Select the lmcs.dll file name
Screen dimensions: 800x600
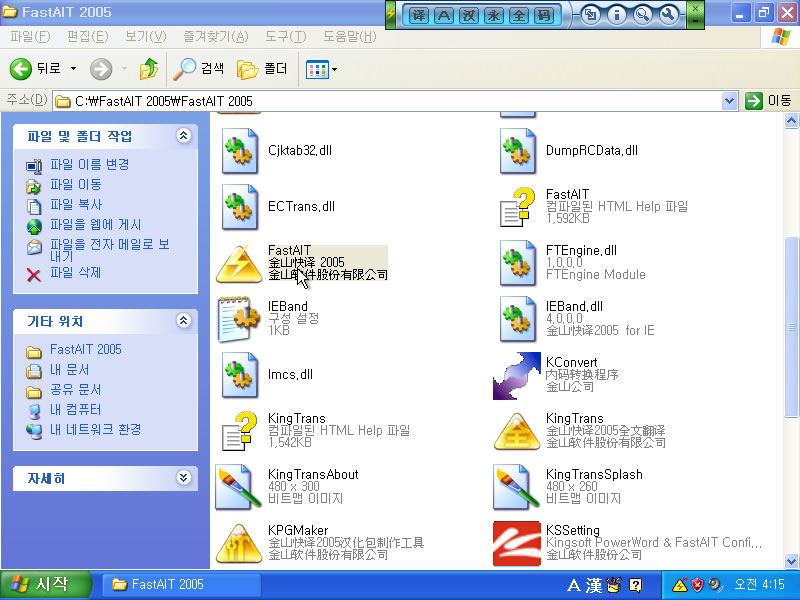click(x=290, y=374)
